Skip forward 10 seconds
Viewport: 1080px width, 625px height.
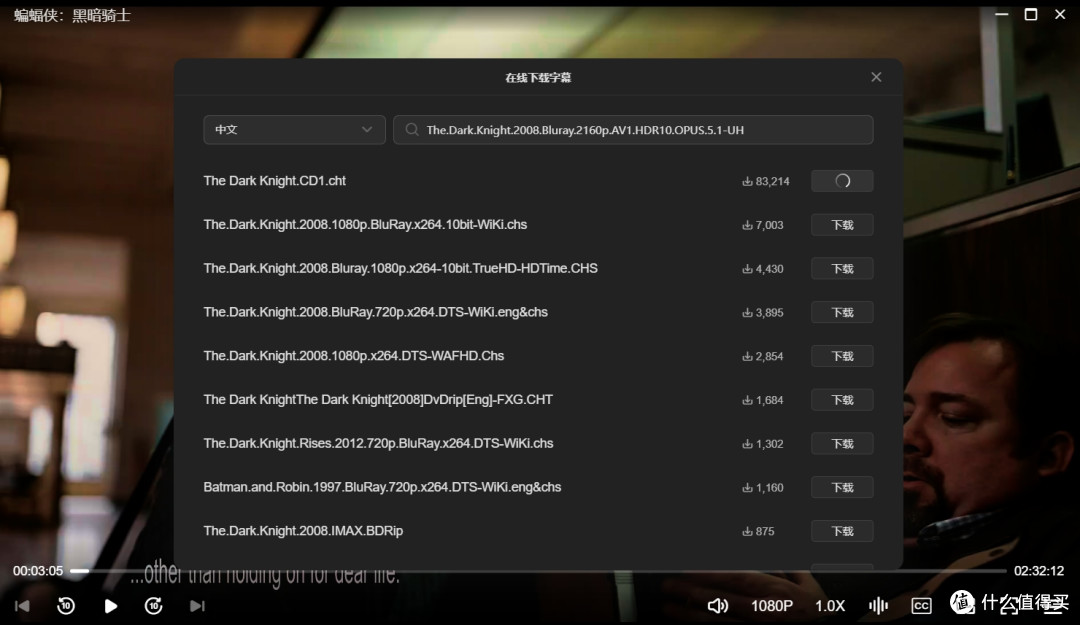tap(154, 606)
